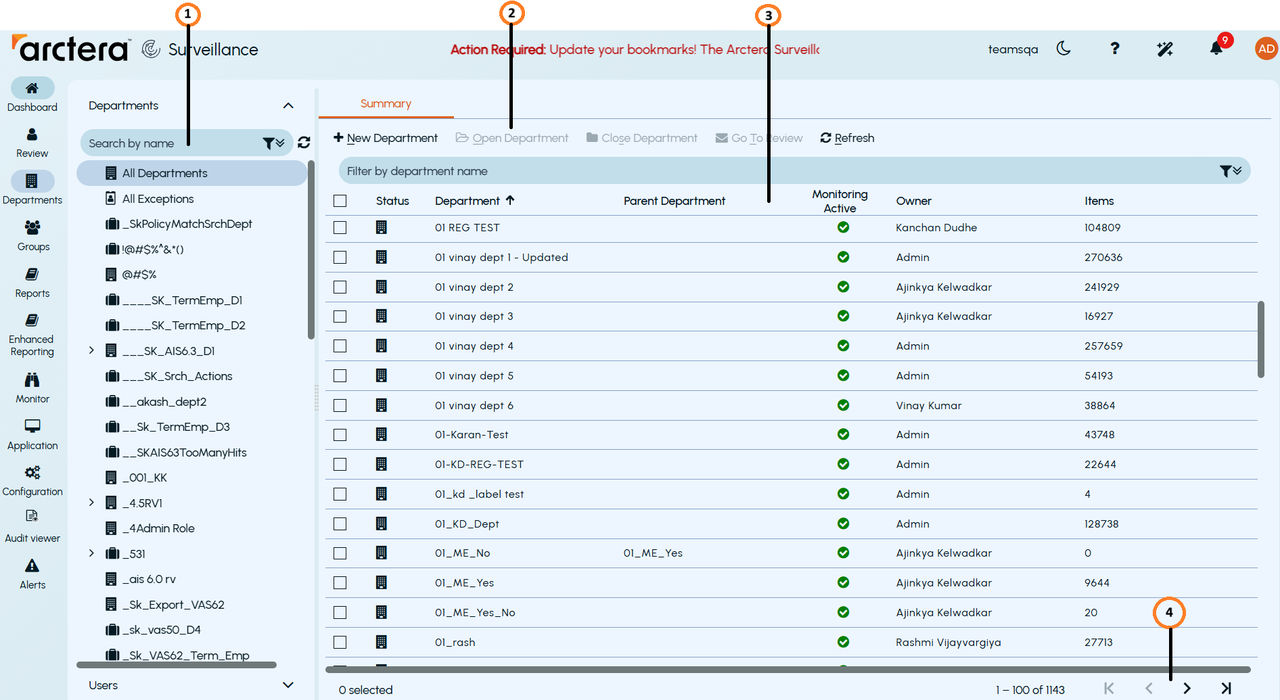This screenshot has height=700, width=1280.
Task: Go to last page arrow
Action: click(1225, 688)
